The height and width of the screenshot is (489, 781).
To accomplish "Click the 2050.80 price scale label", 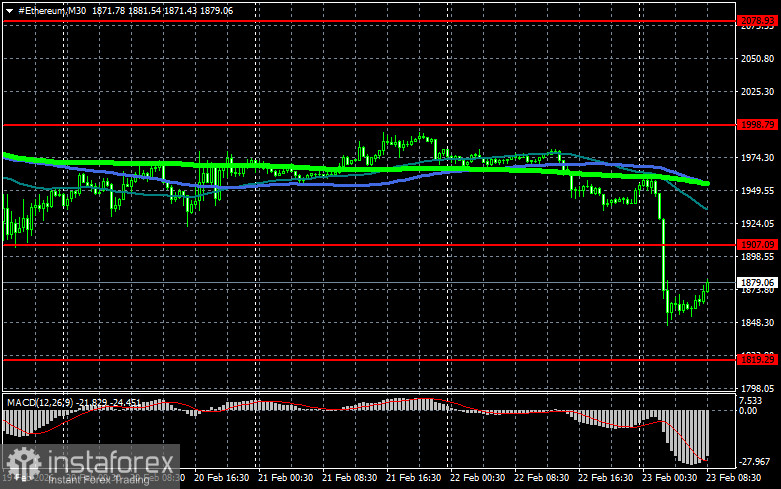I will point(756,59).
